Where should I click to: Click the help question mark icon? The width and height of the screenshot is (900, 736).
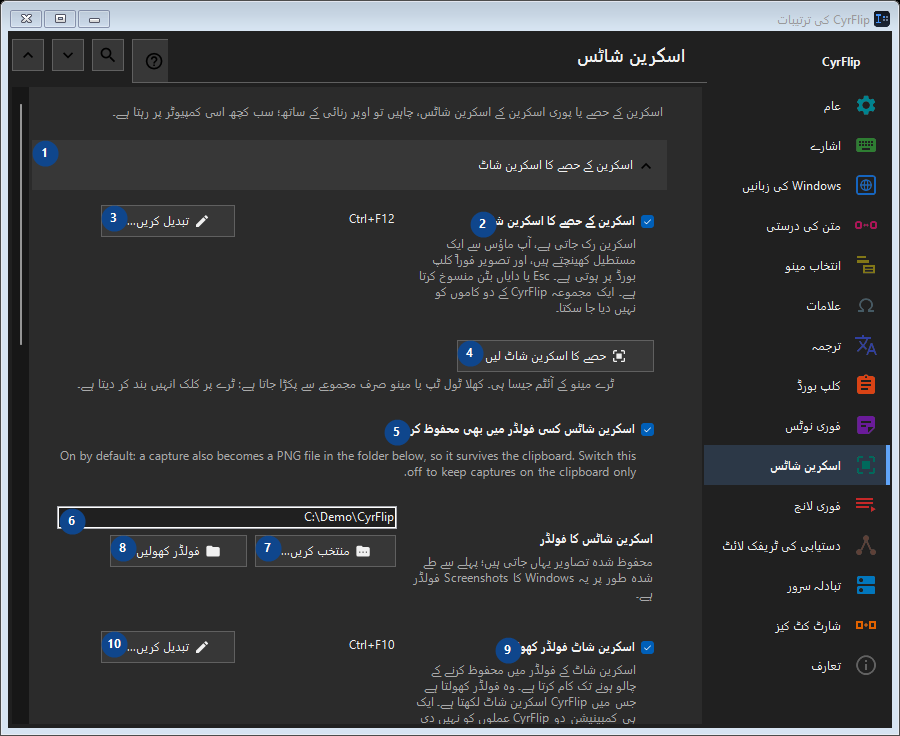[x=153, y=61]
